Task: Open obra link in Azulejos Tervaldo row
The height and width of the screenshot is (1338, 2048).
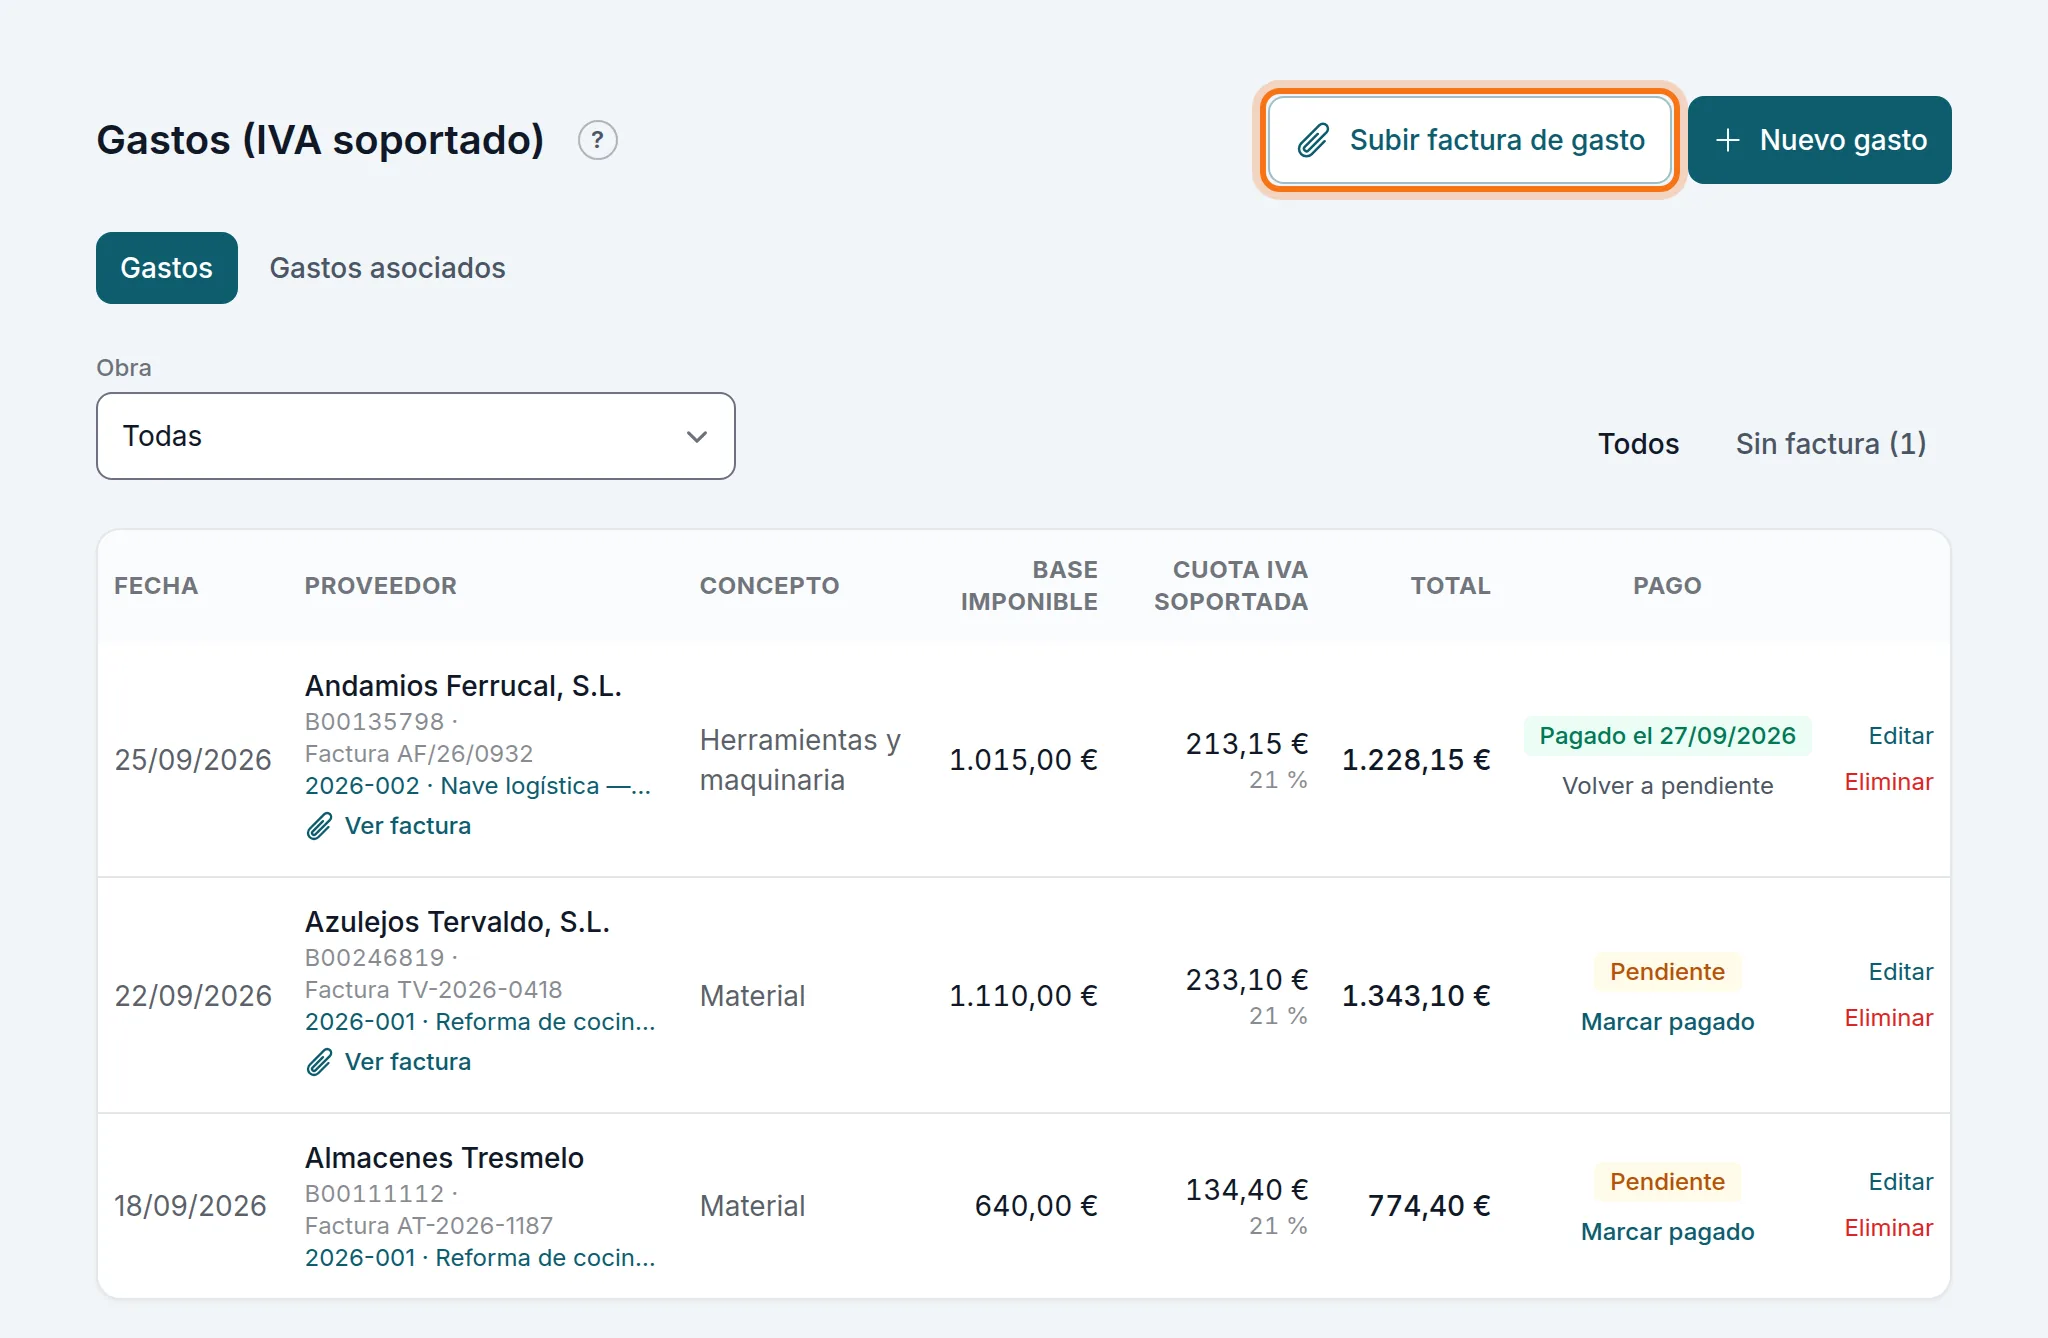Action: [480, 1022]
